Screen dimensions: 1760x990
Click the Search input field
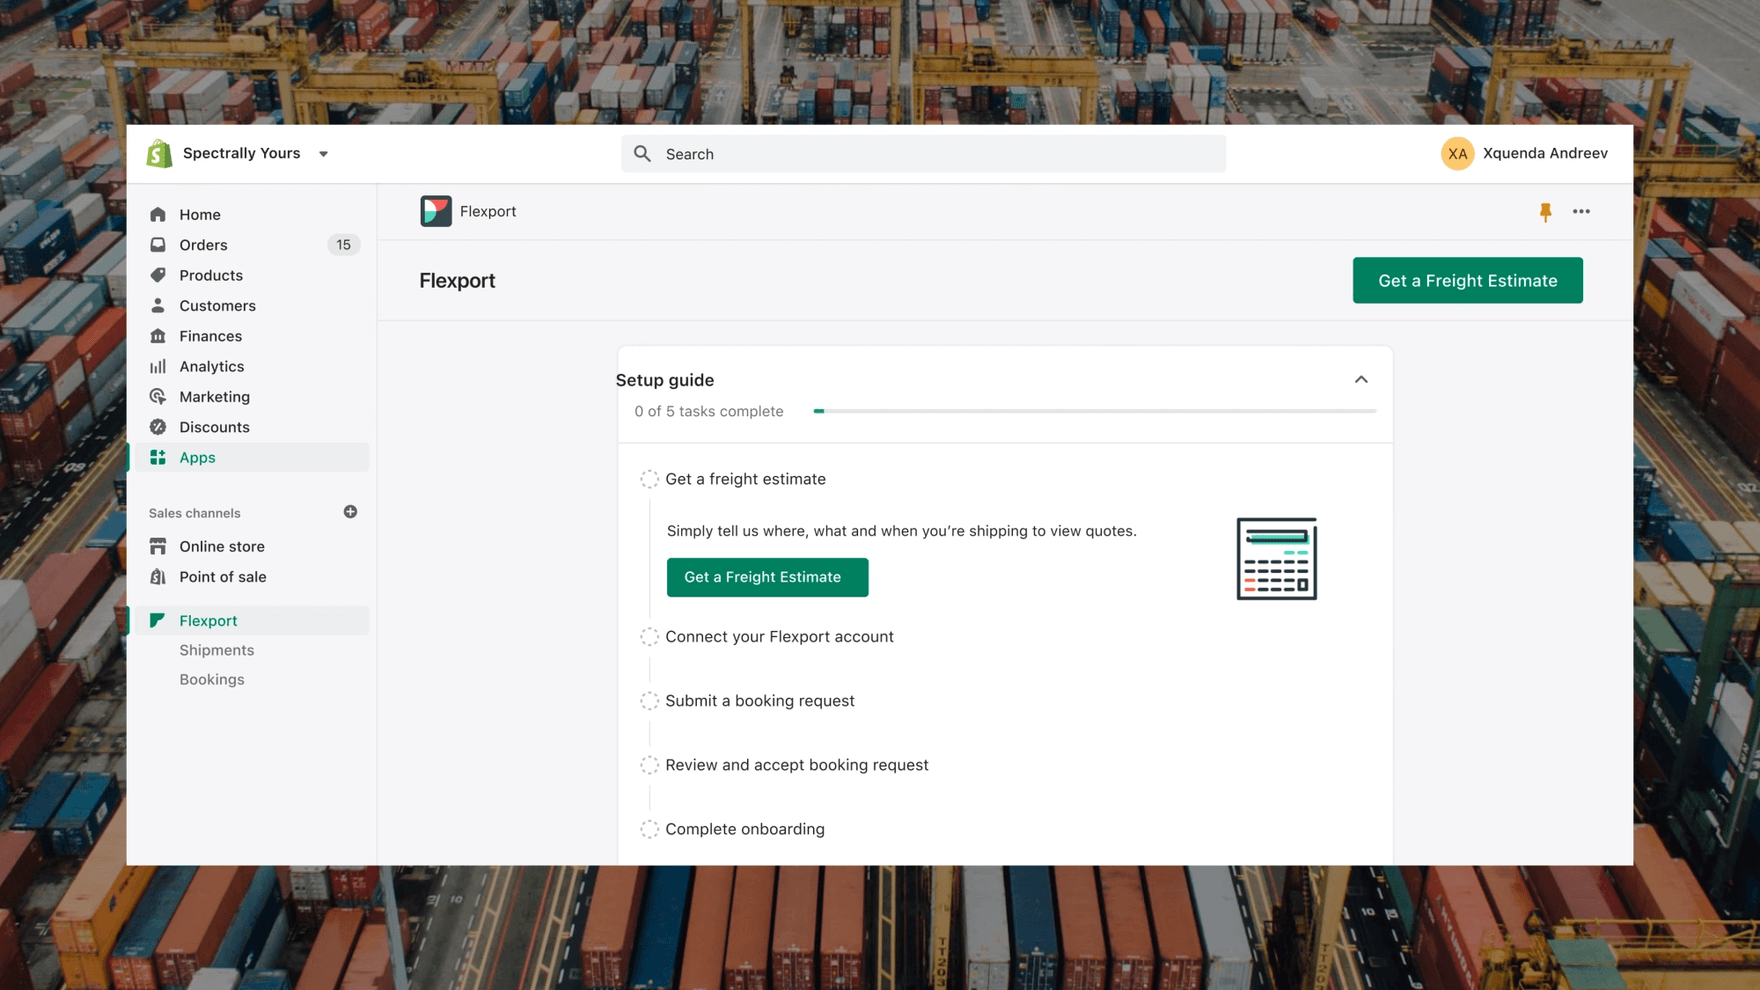(x=923, y=154)
